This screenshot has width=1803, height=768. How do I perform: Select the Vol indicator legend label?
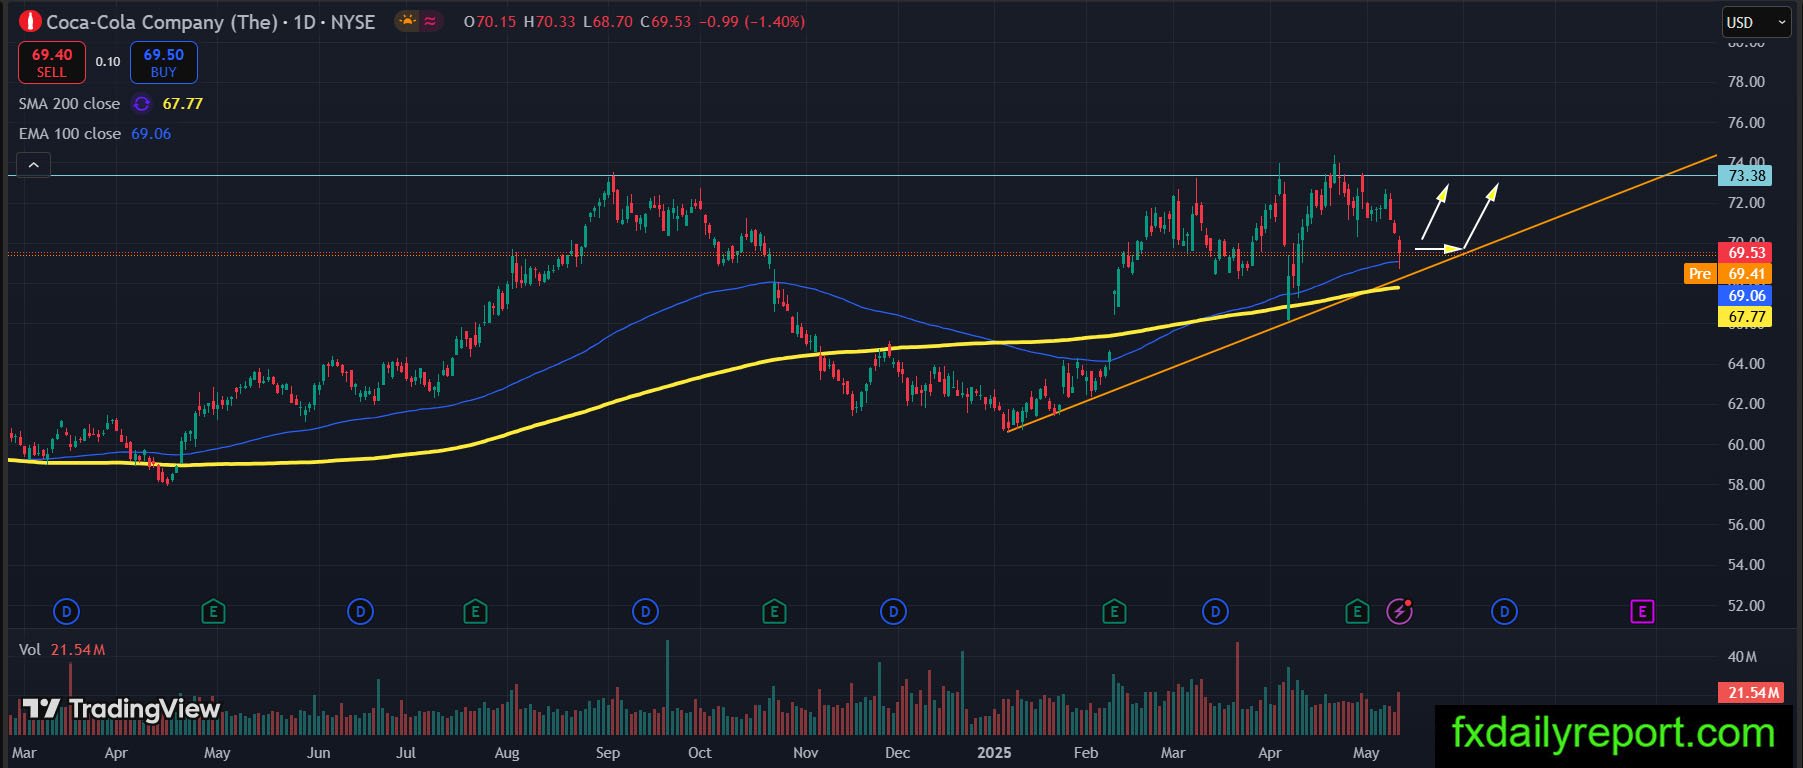click(30, 650)
